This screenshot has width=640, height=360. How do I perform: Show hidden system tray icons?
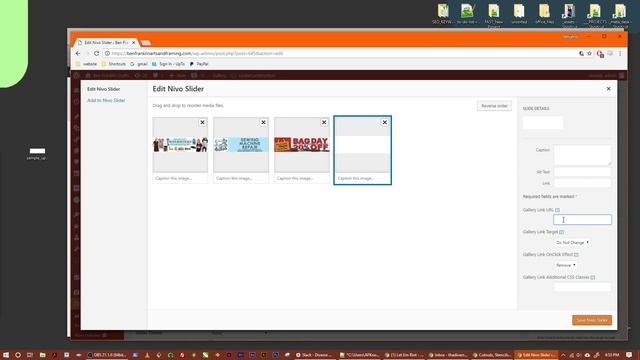click(563, 355)
